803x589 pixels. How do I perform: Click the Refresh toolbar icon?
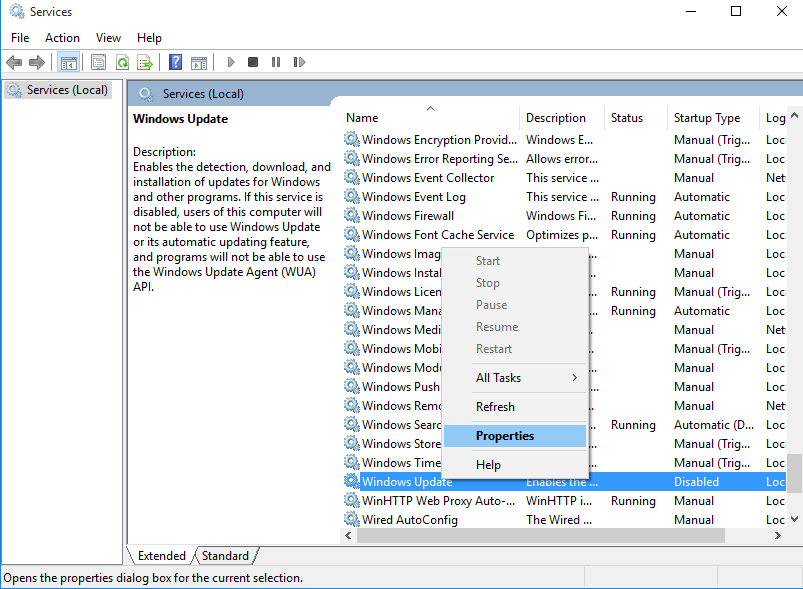122,62
